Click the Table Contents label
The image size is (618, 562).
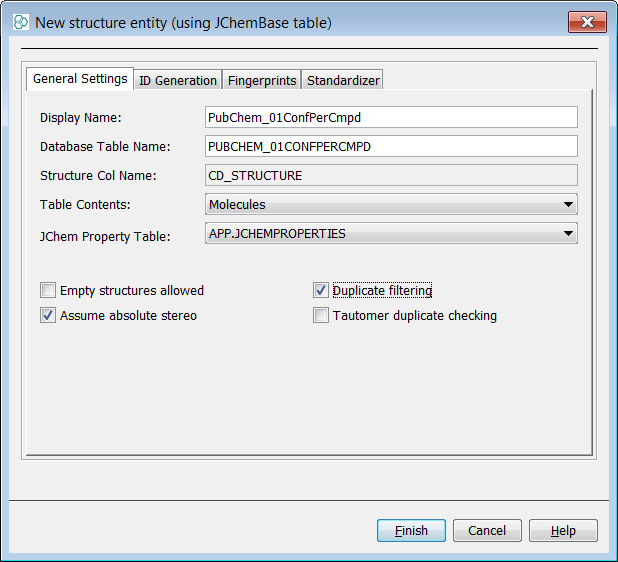point(85,205)
